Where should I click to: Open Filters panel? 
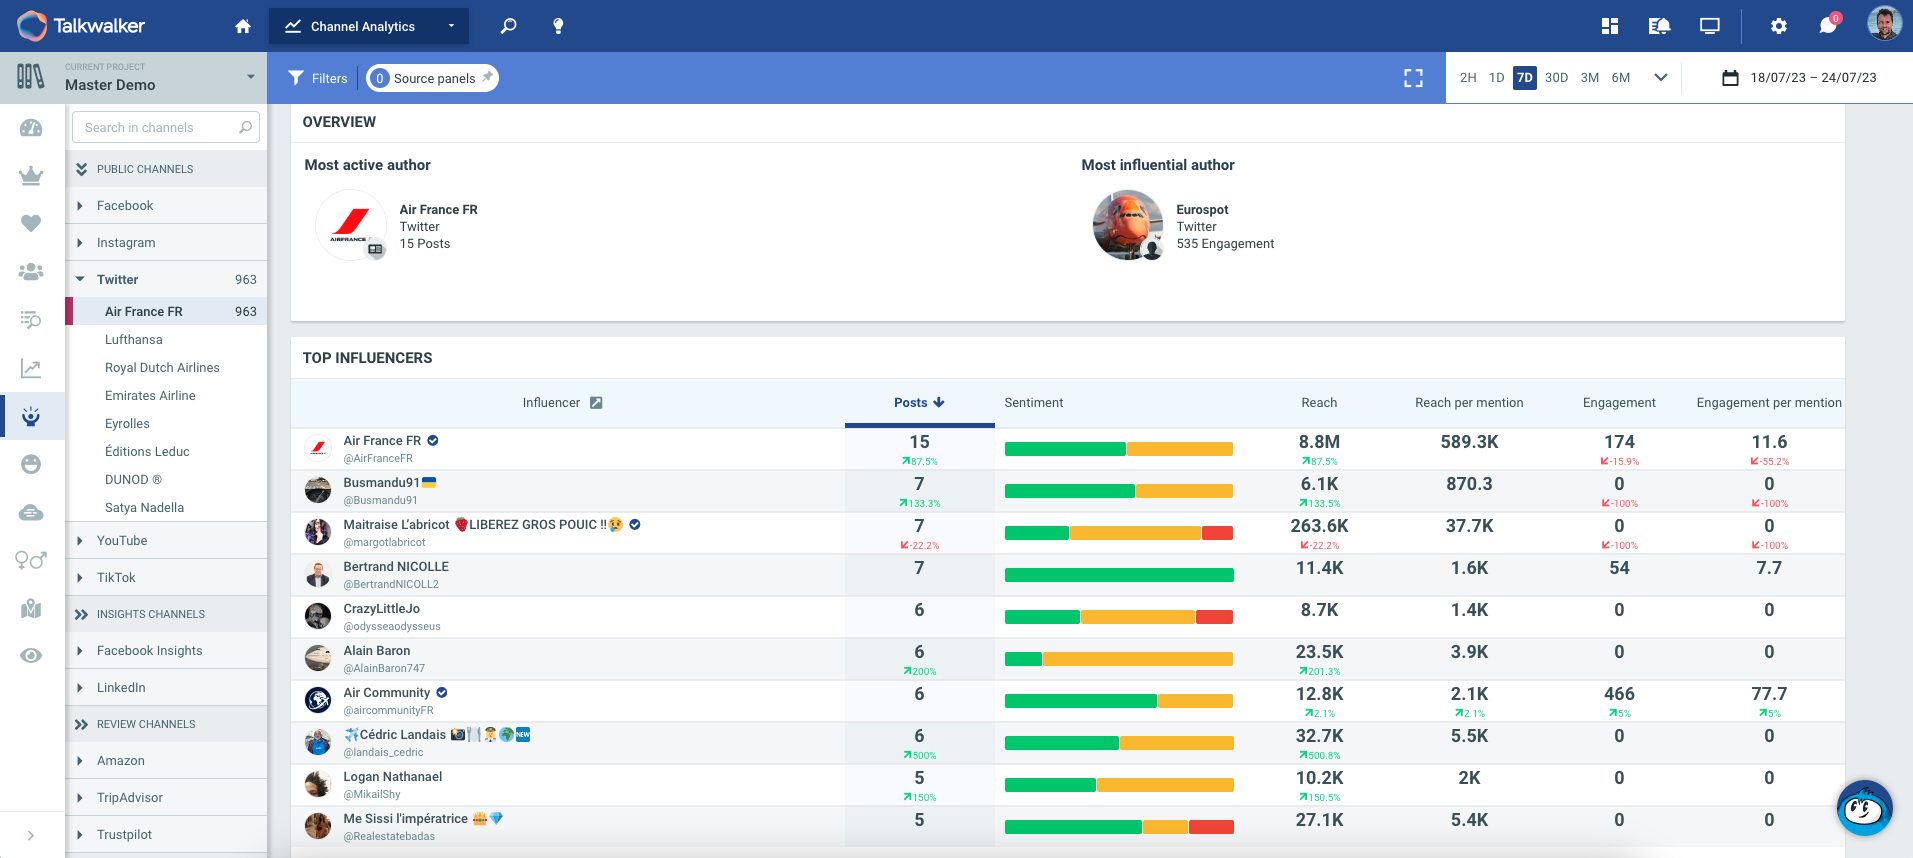318,78
